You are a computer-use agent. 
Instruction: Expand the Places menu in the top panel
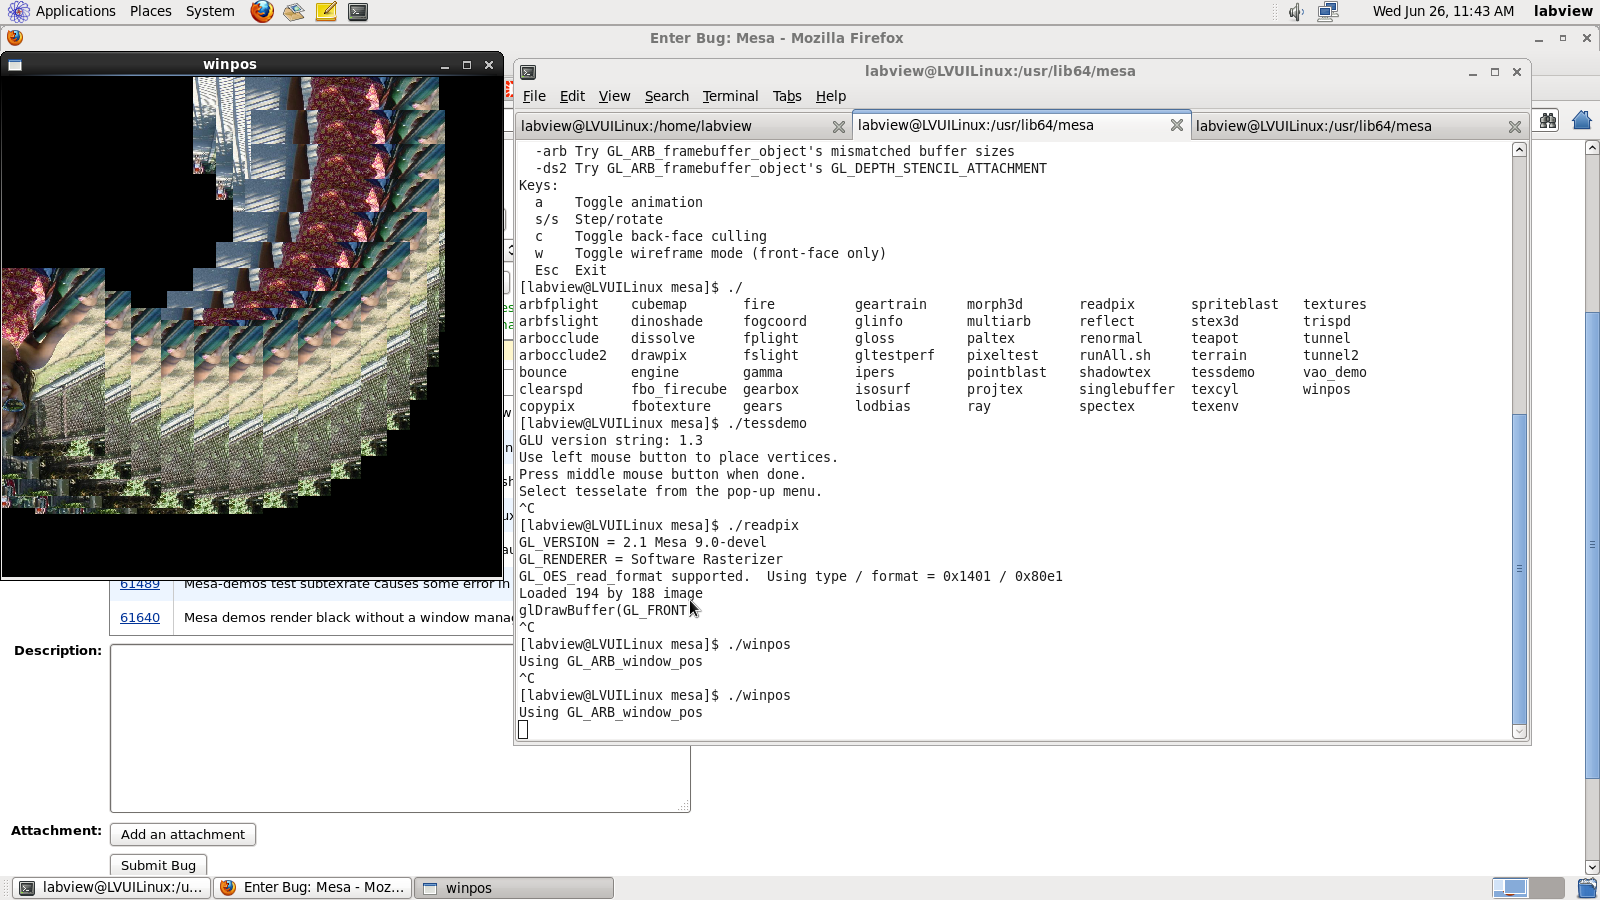(150, 11)
